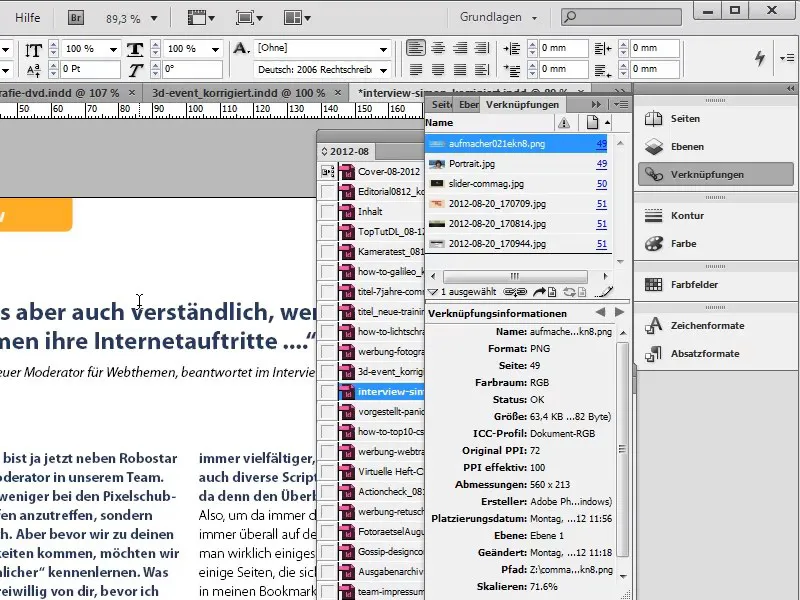Toggle checkbox beside Gossip-designco book document
The width and height of the screenshot is (800, 600).
[x=327, y=552]
